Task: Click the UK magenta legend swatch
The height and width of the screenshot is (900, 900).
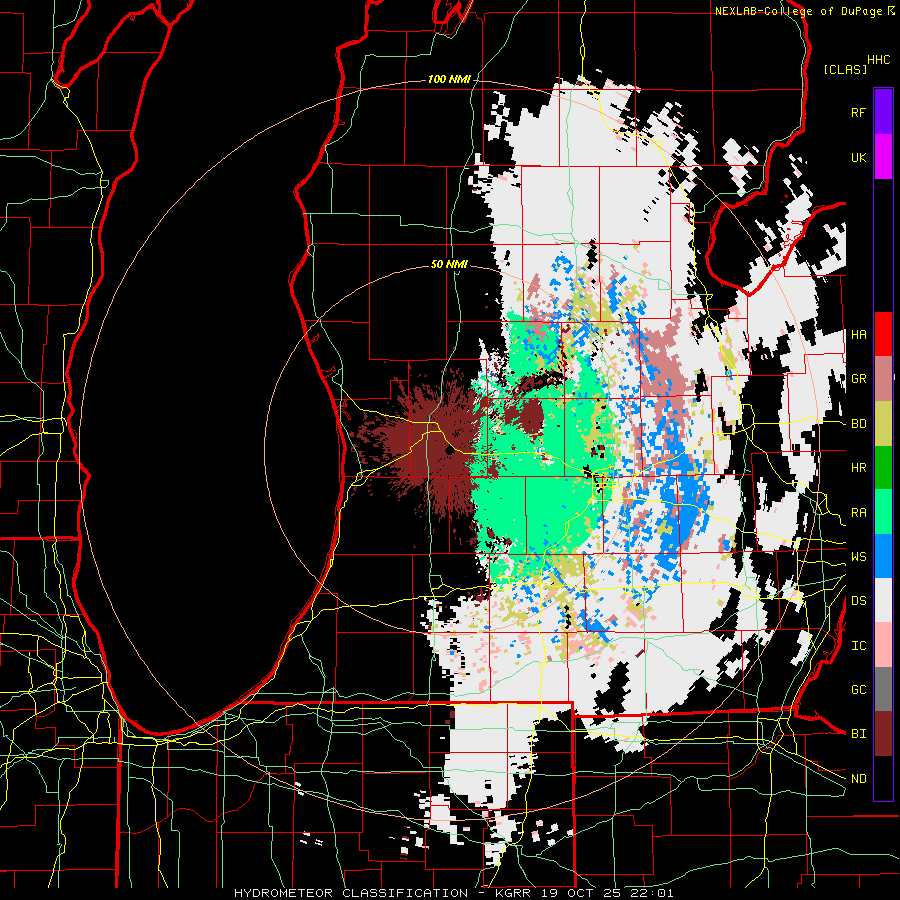Action: coord(883,157)
